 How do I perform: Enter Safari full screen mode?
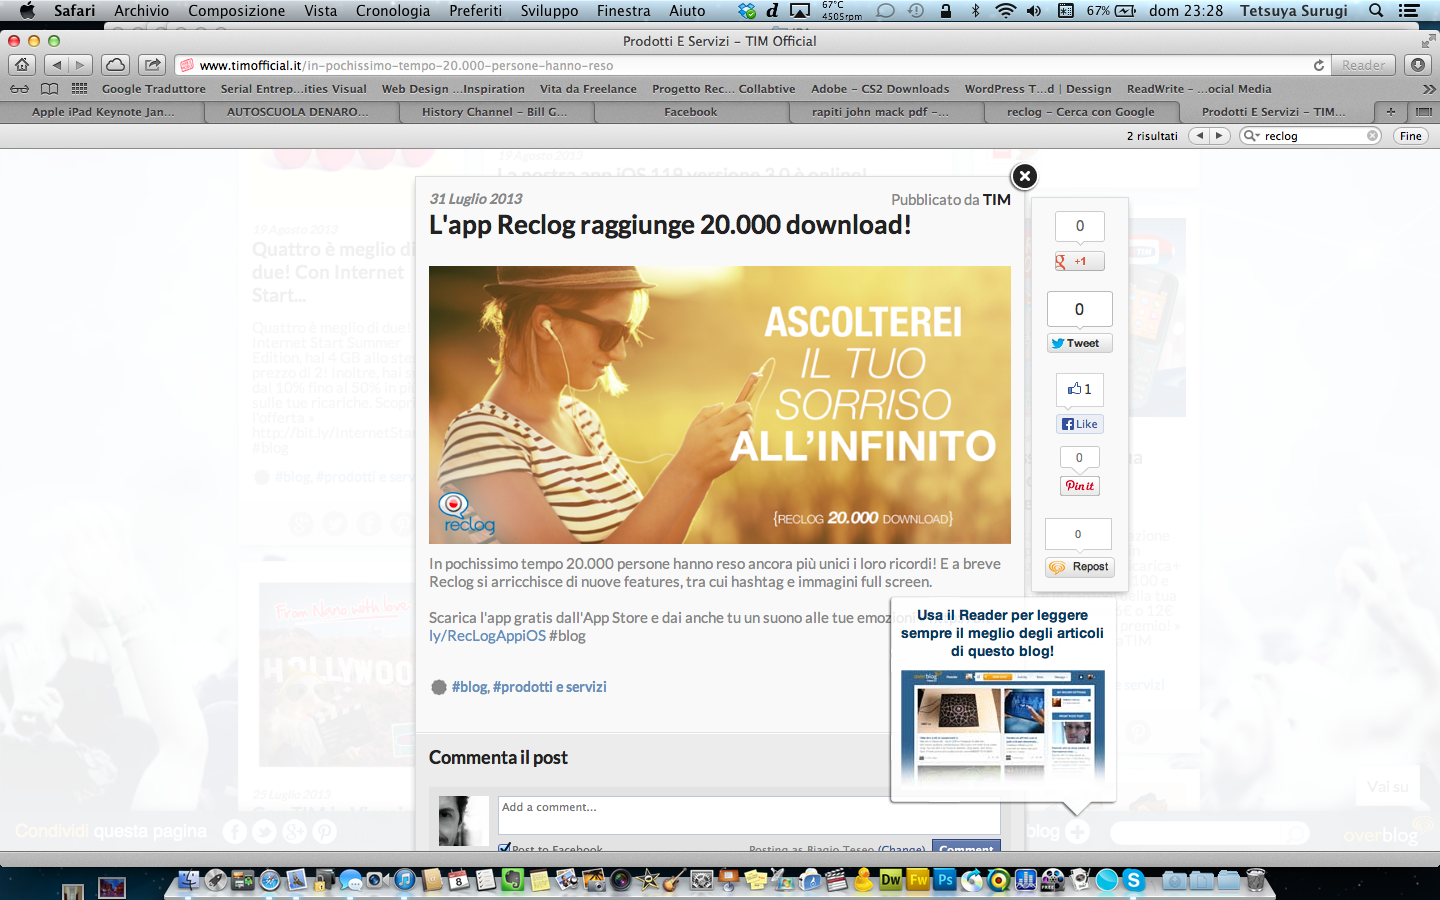point(1428,41)
